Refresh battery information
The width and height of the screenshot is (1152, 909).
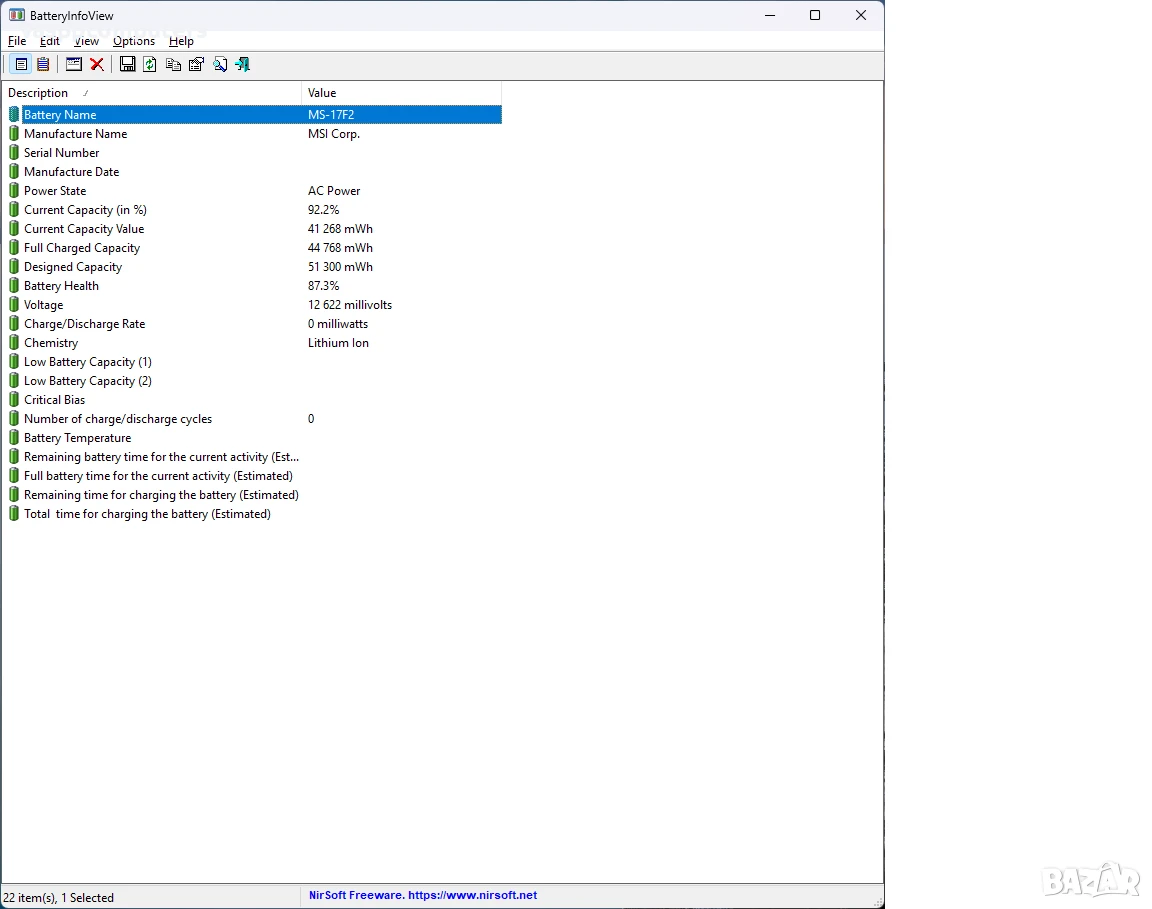[150, 65]
